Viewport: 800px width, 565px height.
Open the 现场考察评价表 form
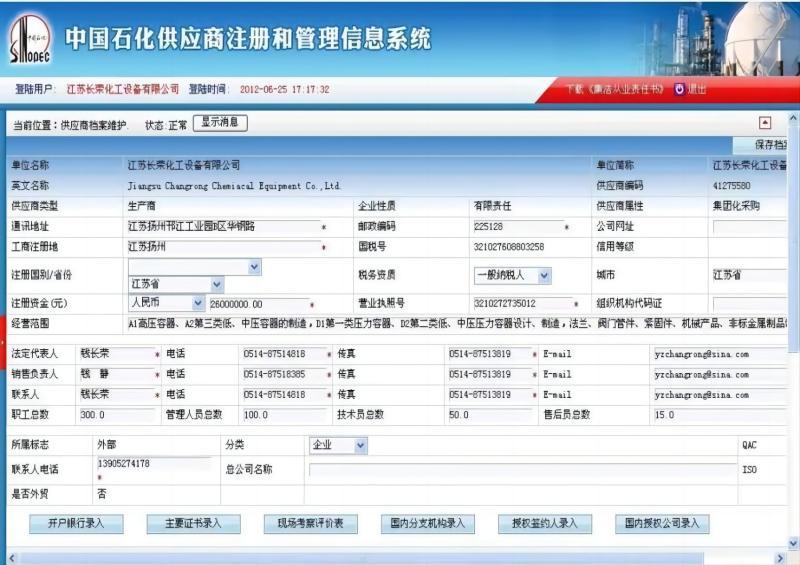[310, 524]
